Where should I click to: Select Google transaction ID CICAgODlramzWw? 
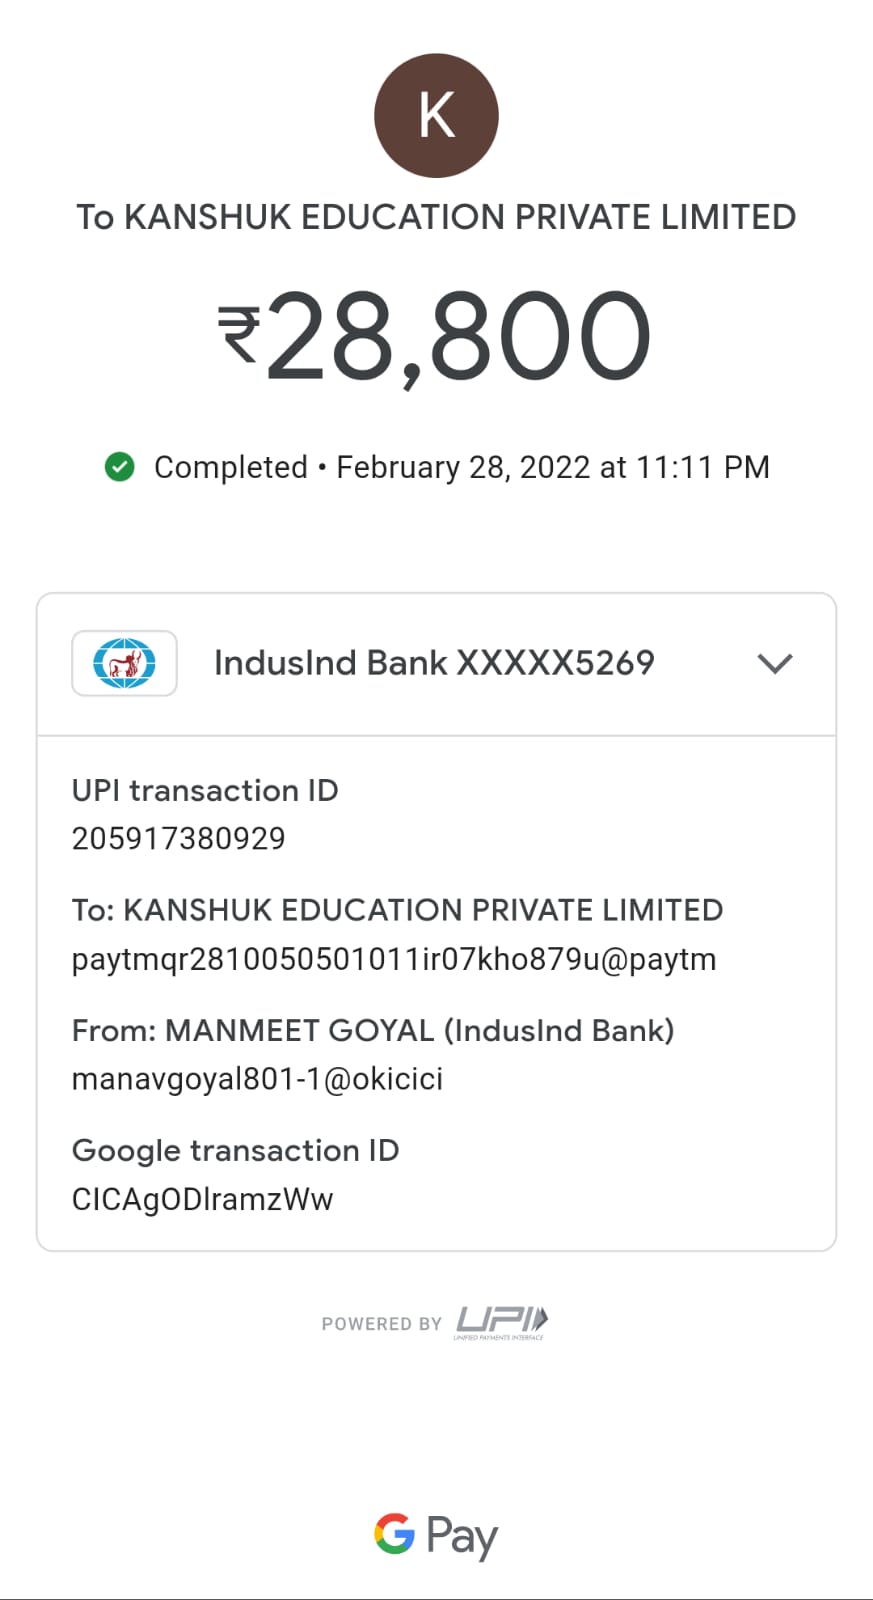pos(202,1199)
